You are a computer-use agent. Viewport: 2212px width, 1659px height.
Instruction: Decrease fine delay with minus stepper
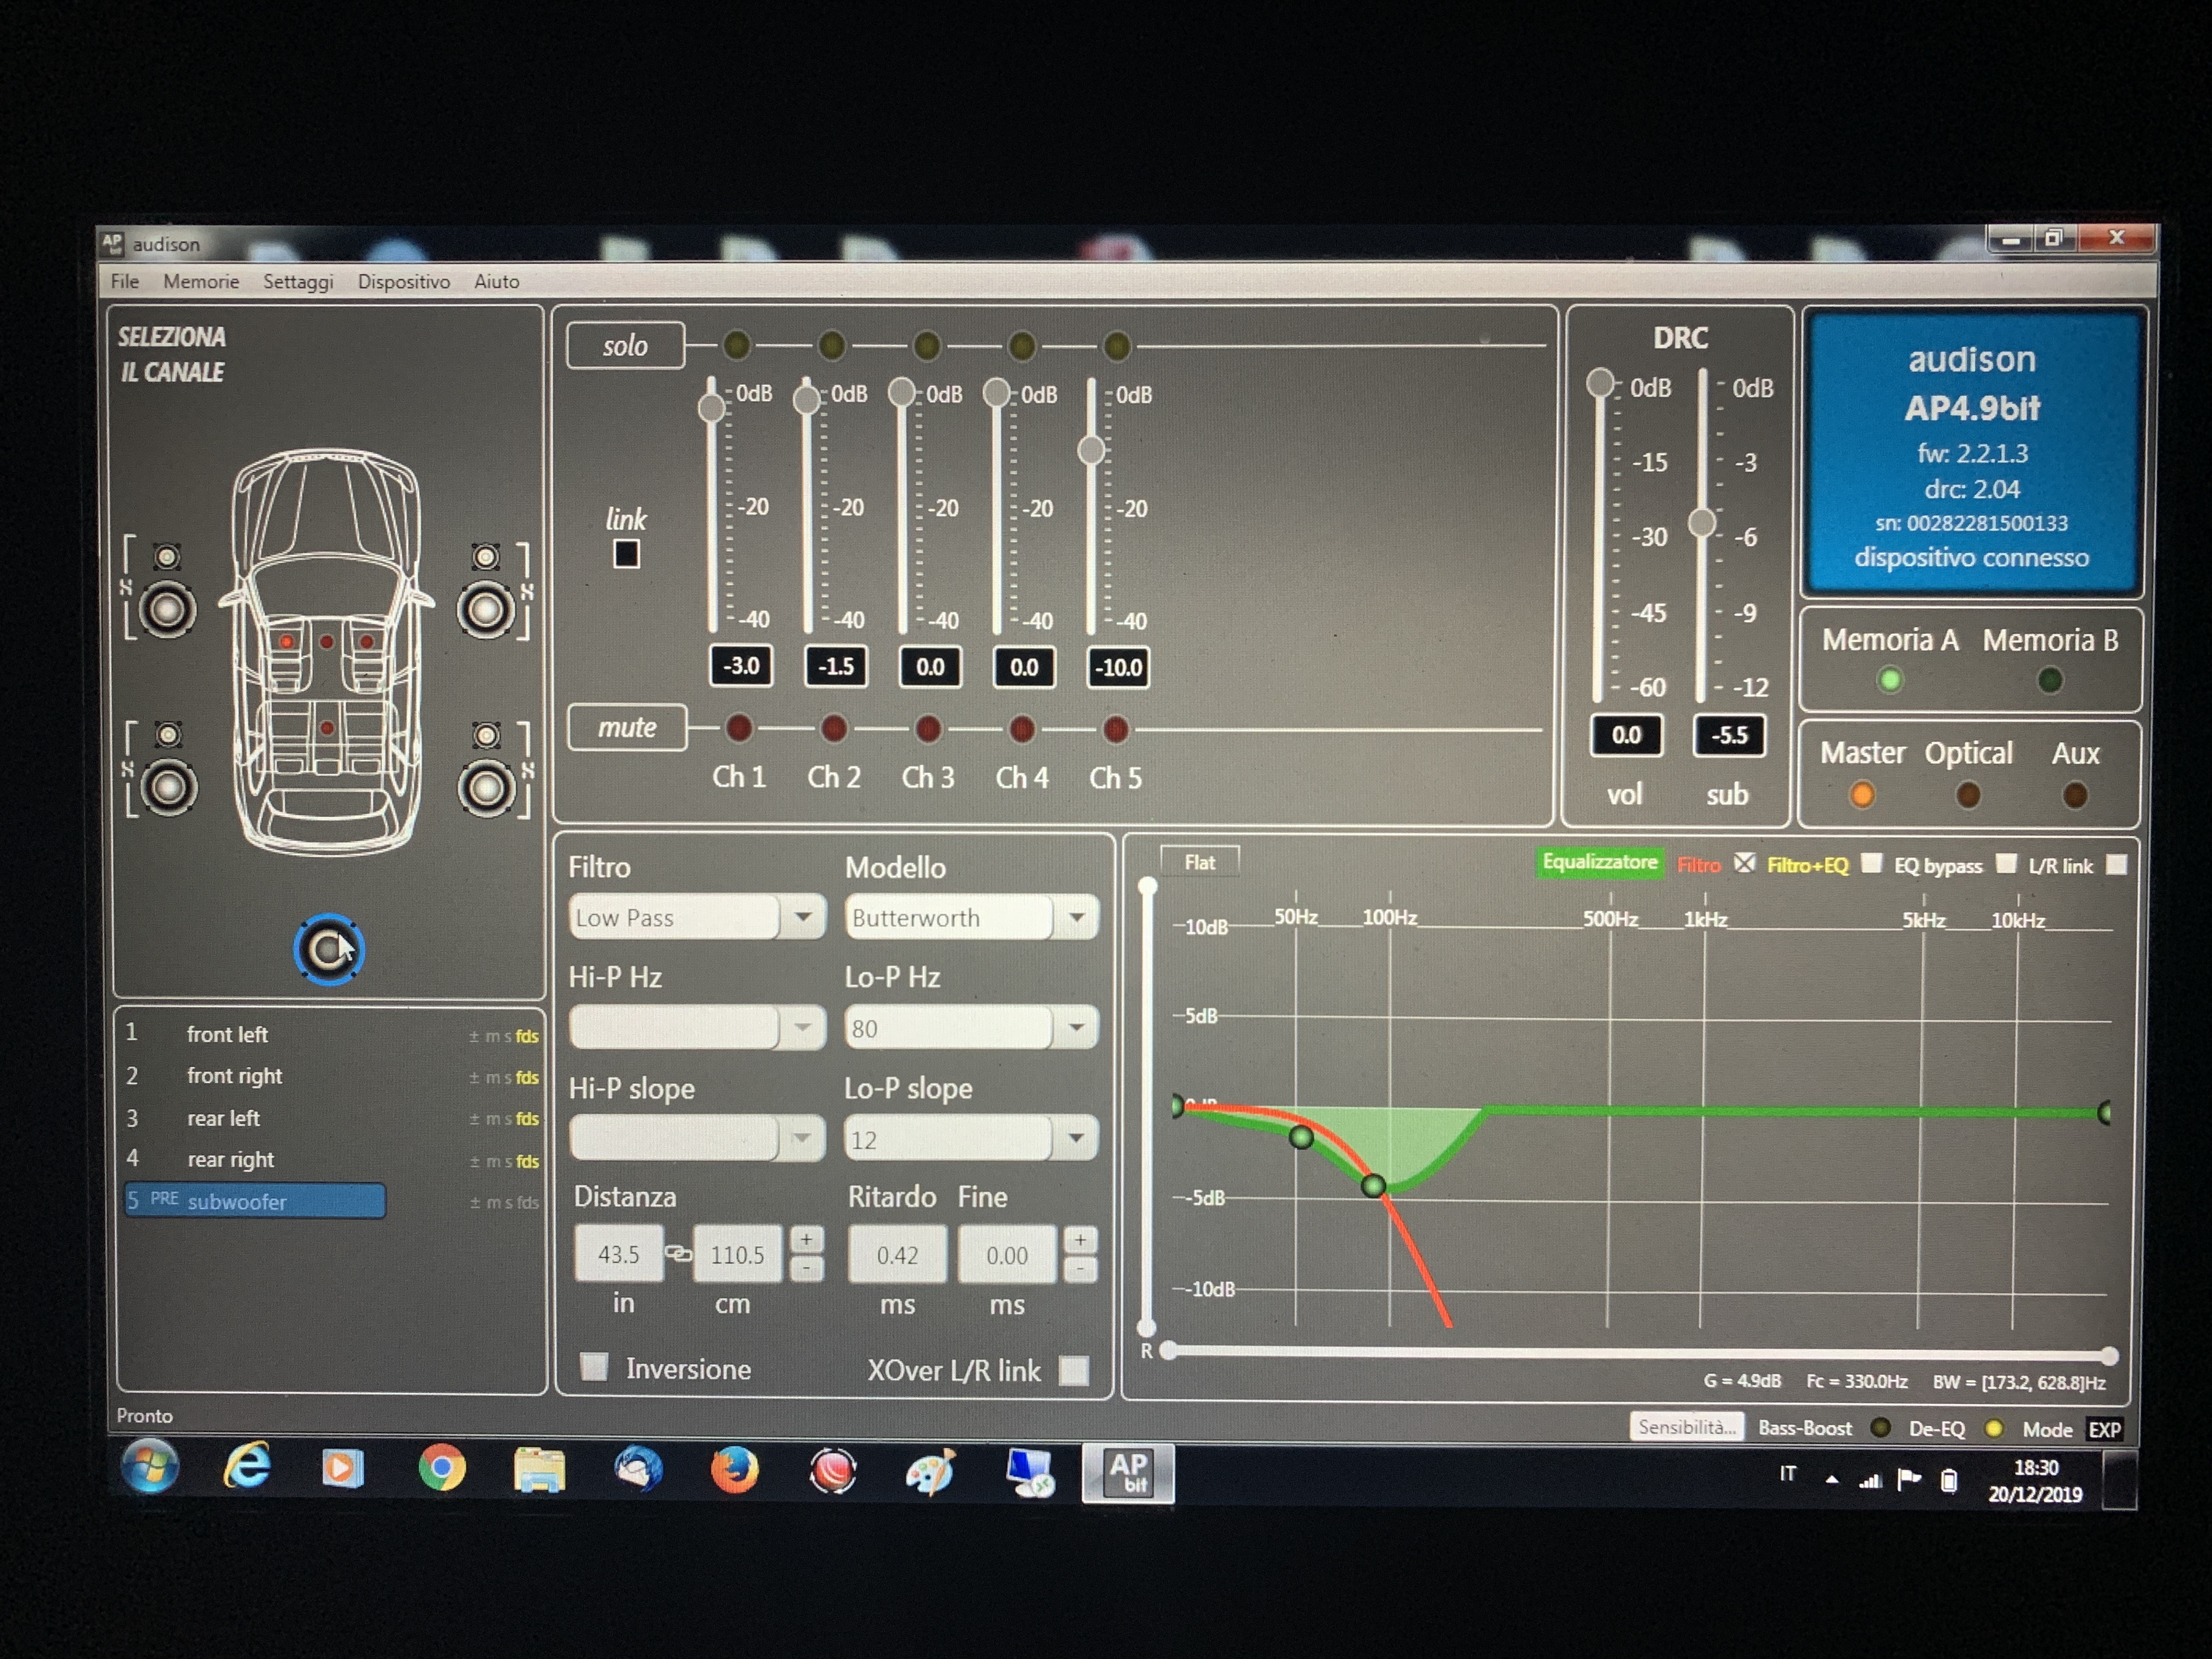pyautogui.click(x=1080, y=1270)
